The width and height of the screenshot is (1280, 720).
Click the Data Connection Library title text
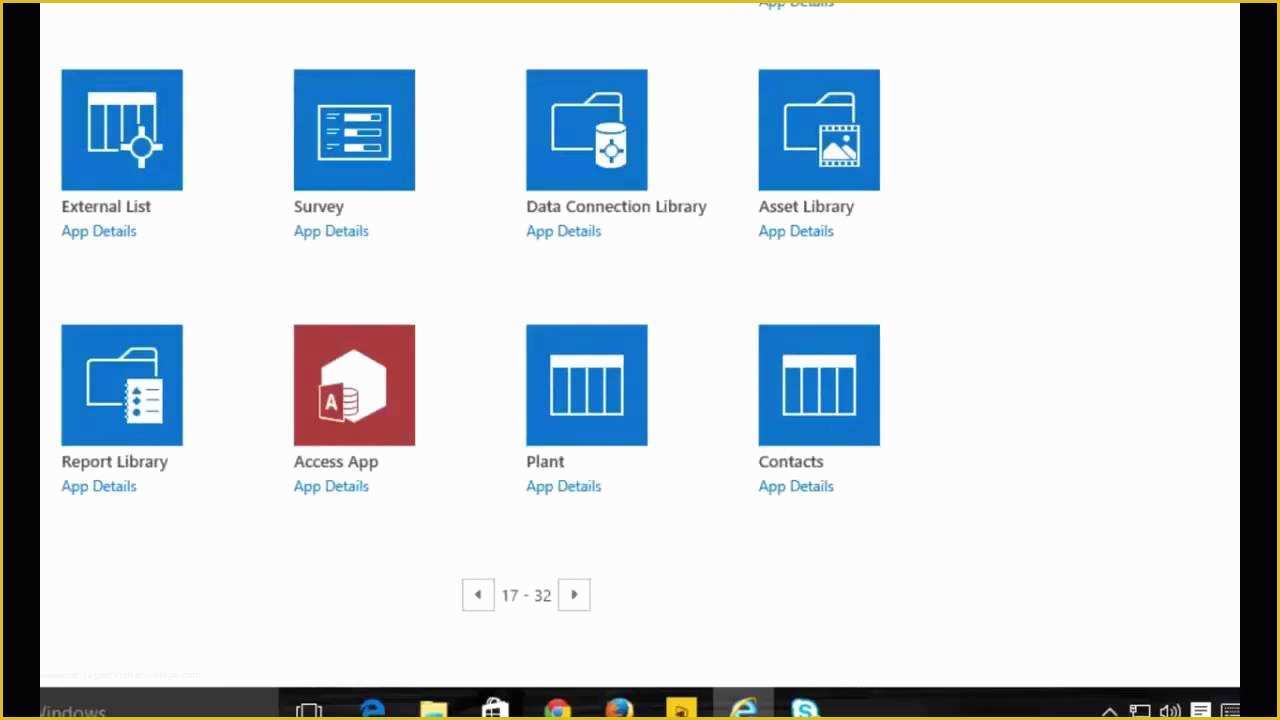pos(616,207)
